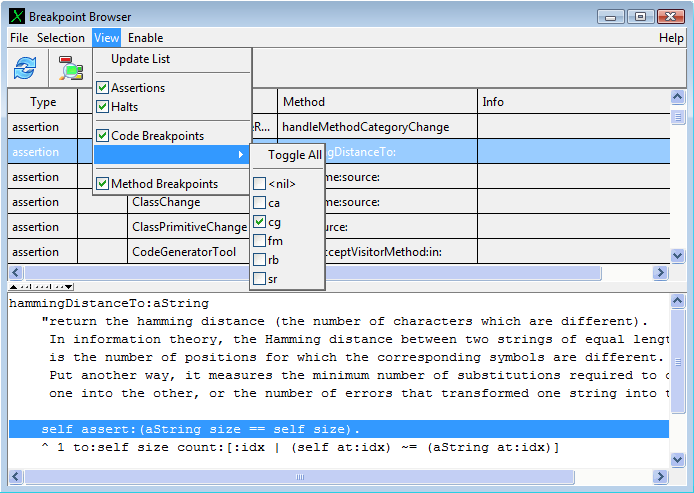Toggle the Method Breakpoints checkbox
694x493 pixels.
coord(103,183)
